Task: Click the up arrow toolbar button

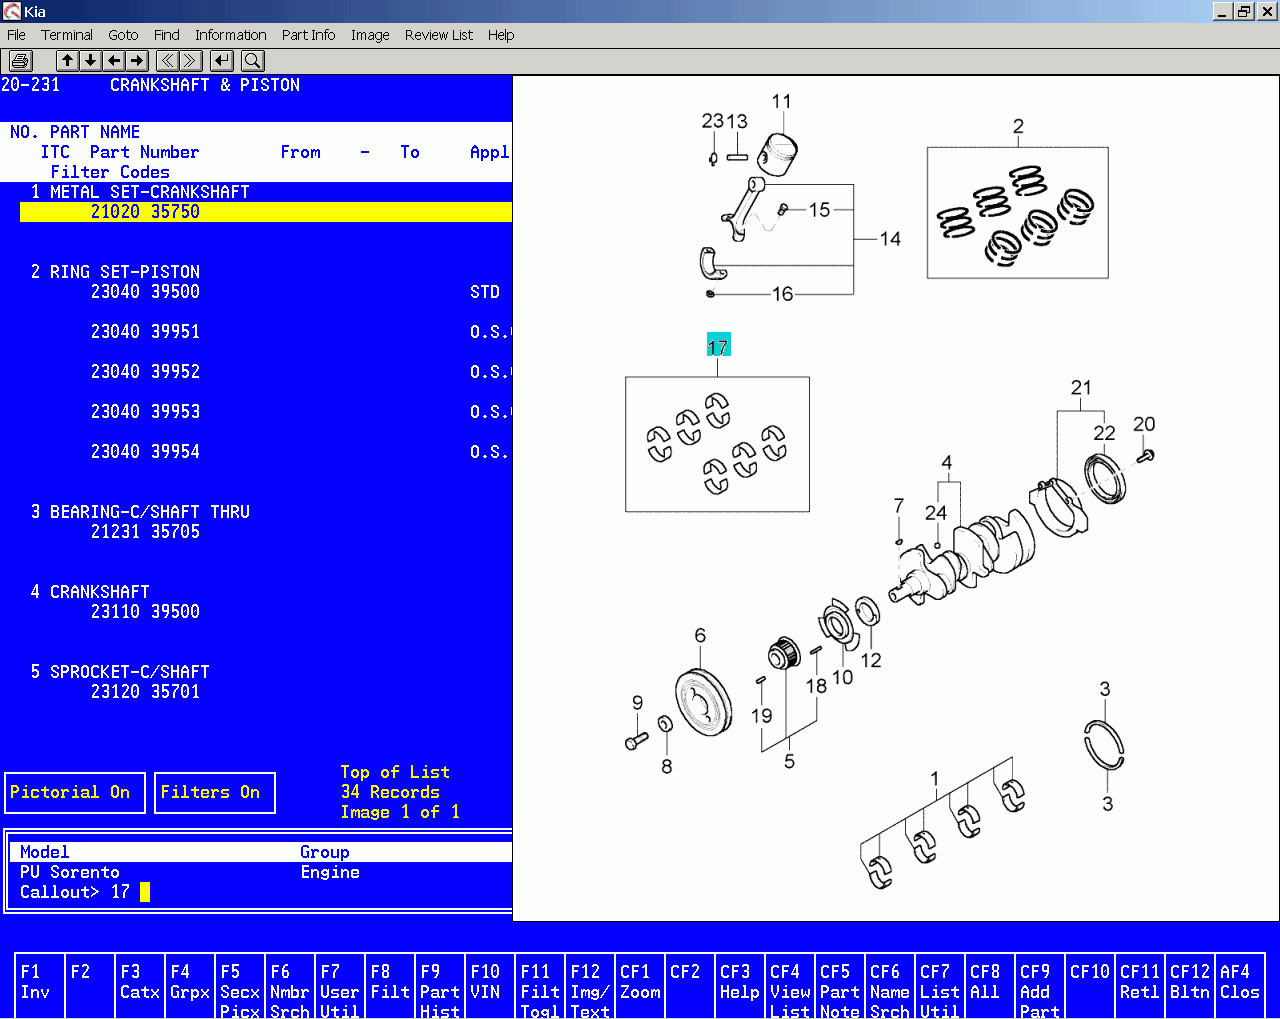Action: [67, 61]
